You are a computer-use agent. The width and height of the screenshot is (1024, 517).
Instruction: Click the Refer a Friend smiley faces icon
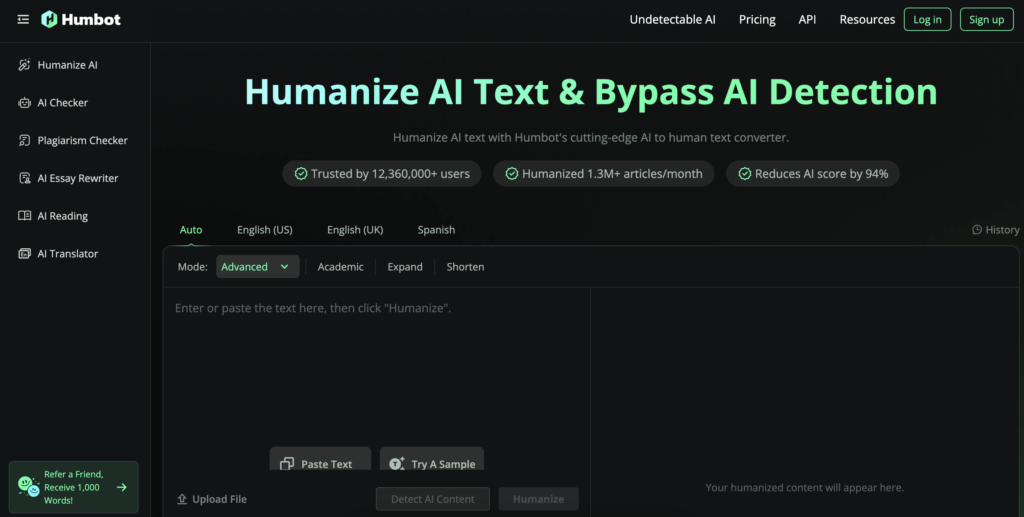[x=29, y=486]
